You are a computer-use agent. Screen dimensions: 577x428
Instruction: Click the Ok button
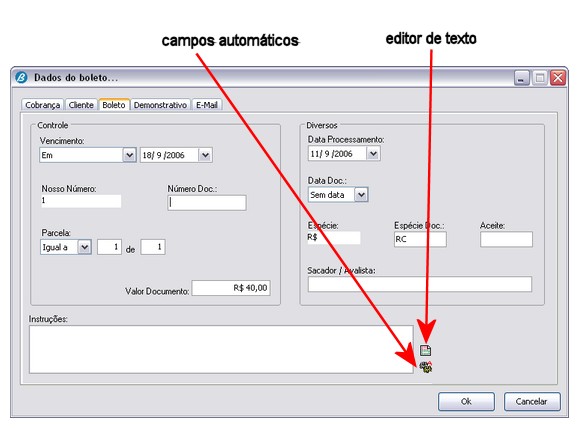coord(466,401)
